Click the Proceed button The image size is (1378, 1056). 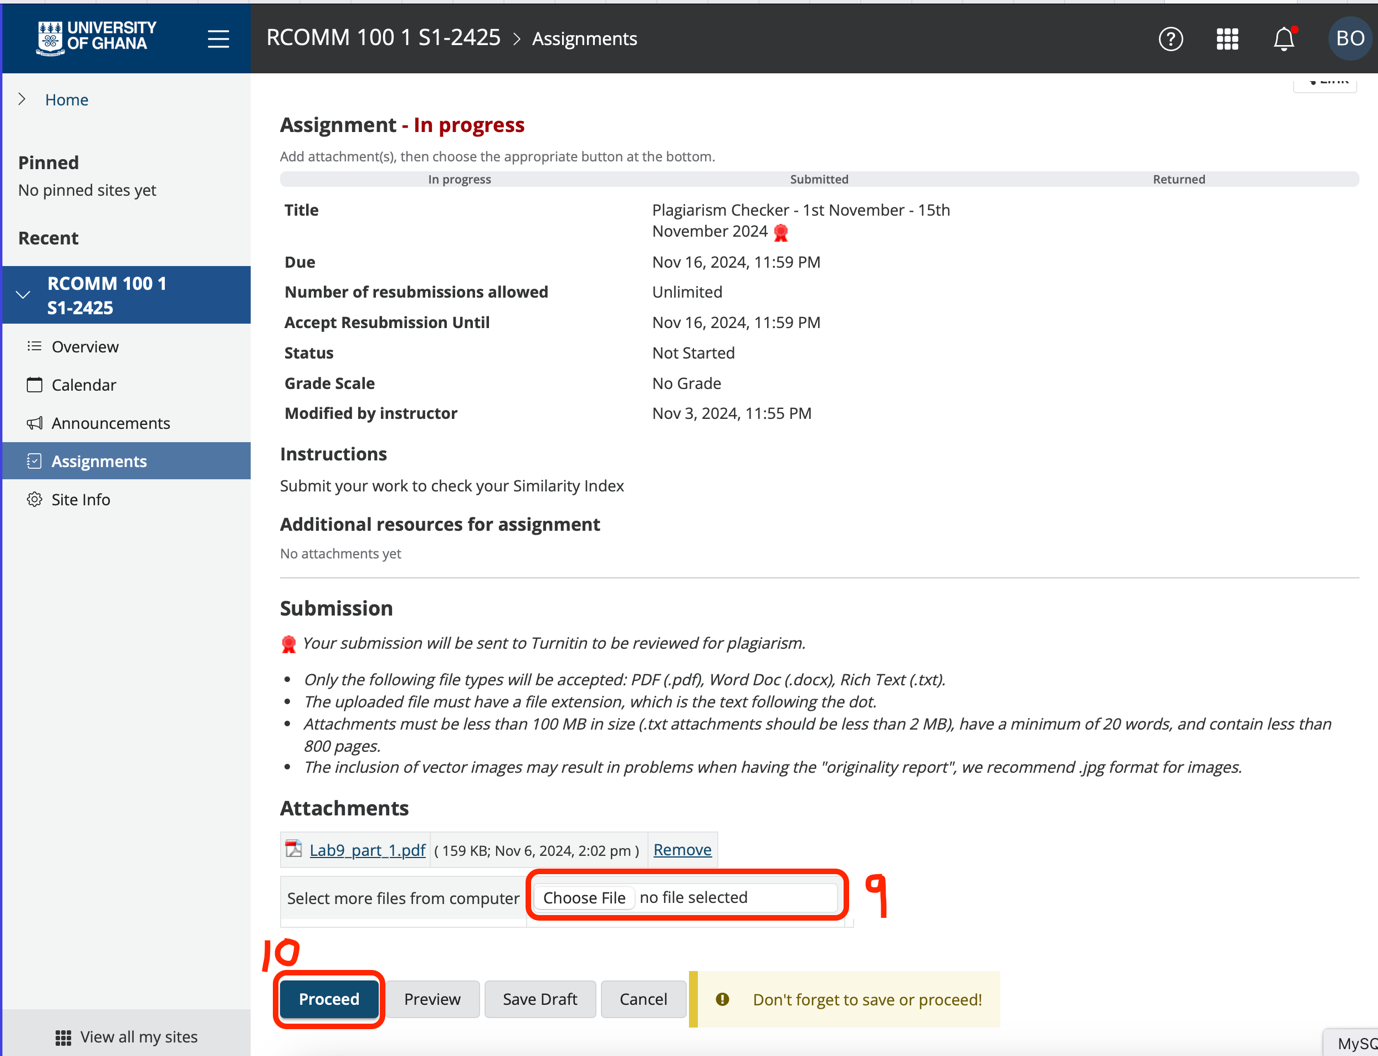coord(329,999)
